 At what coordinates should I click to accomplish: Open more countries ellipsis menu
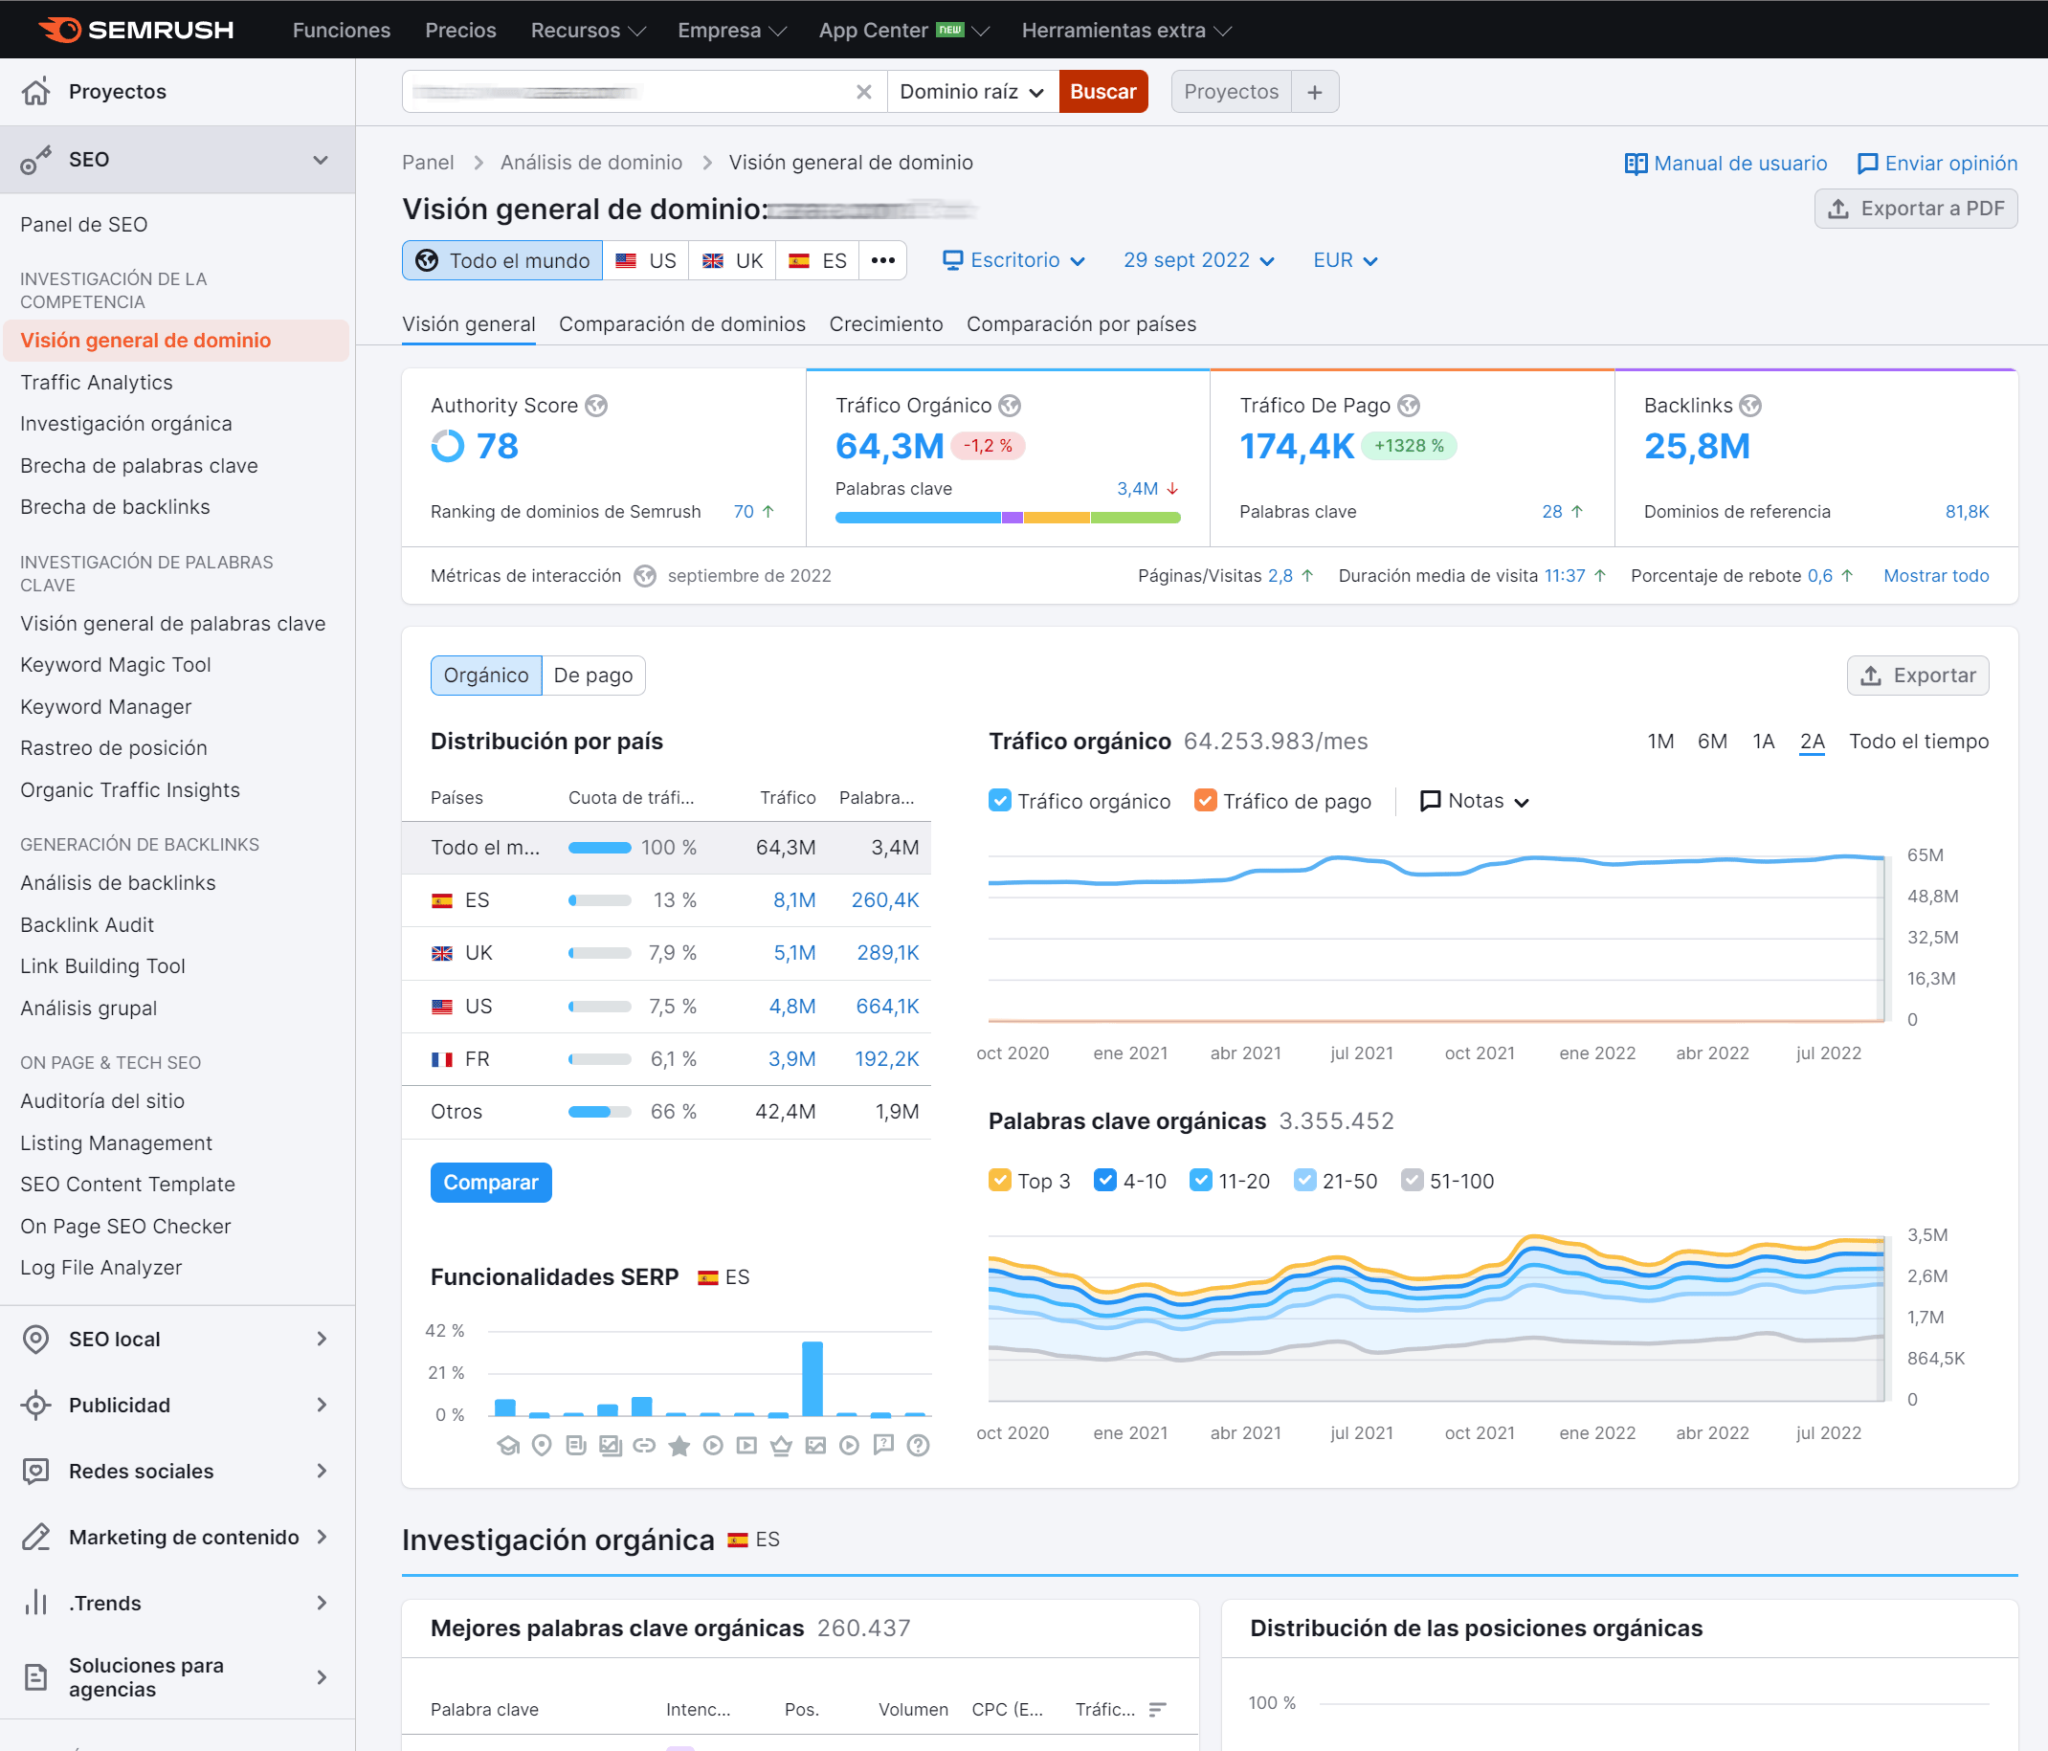tap(883, 261)
